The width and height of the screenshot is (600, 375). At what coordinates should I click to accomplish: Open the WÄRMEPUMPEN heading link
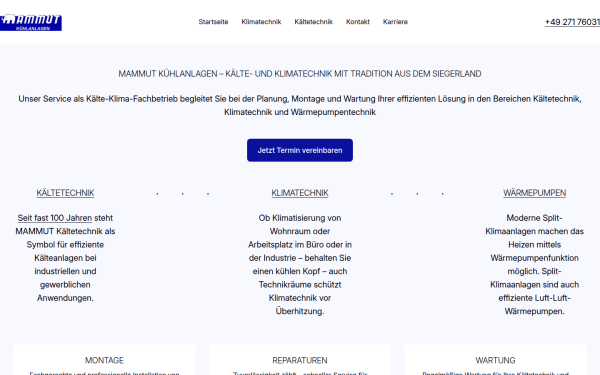(x=535, y=193)
